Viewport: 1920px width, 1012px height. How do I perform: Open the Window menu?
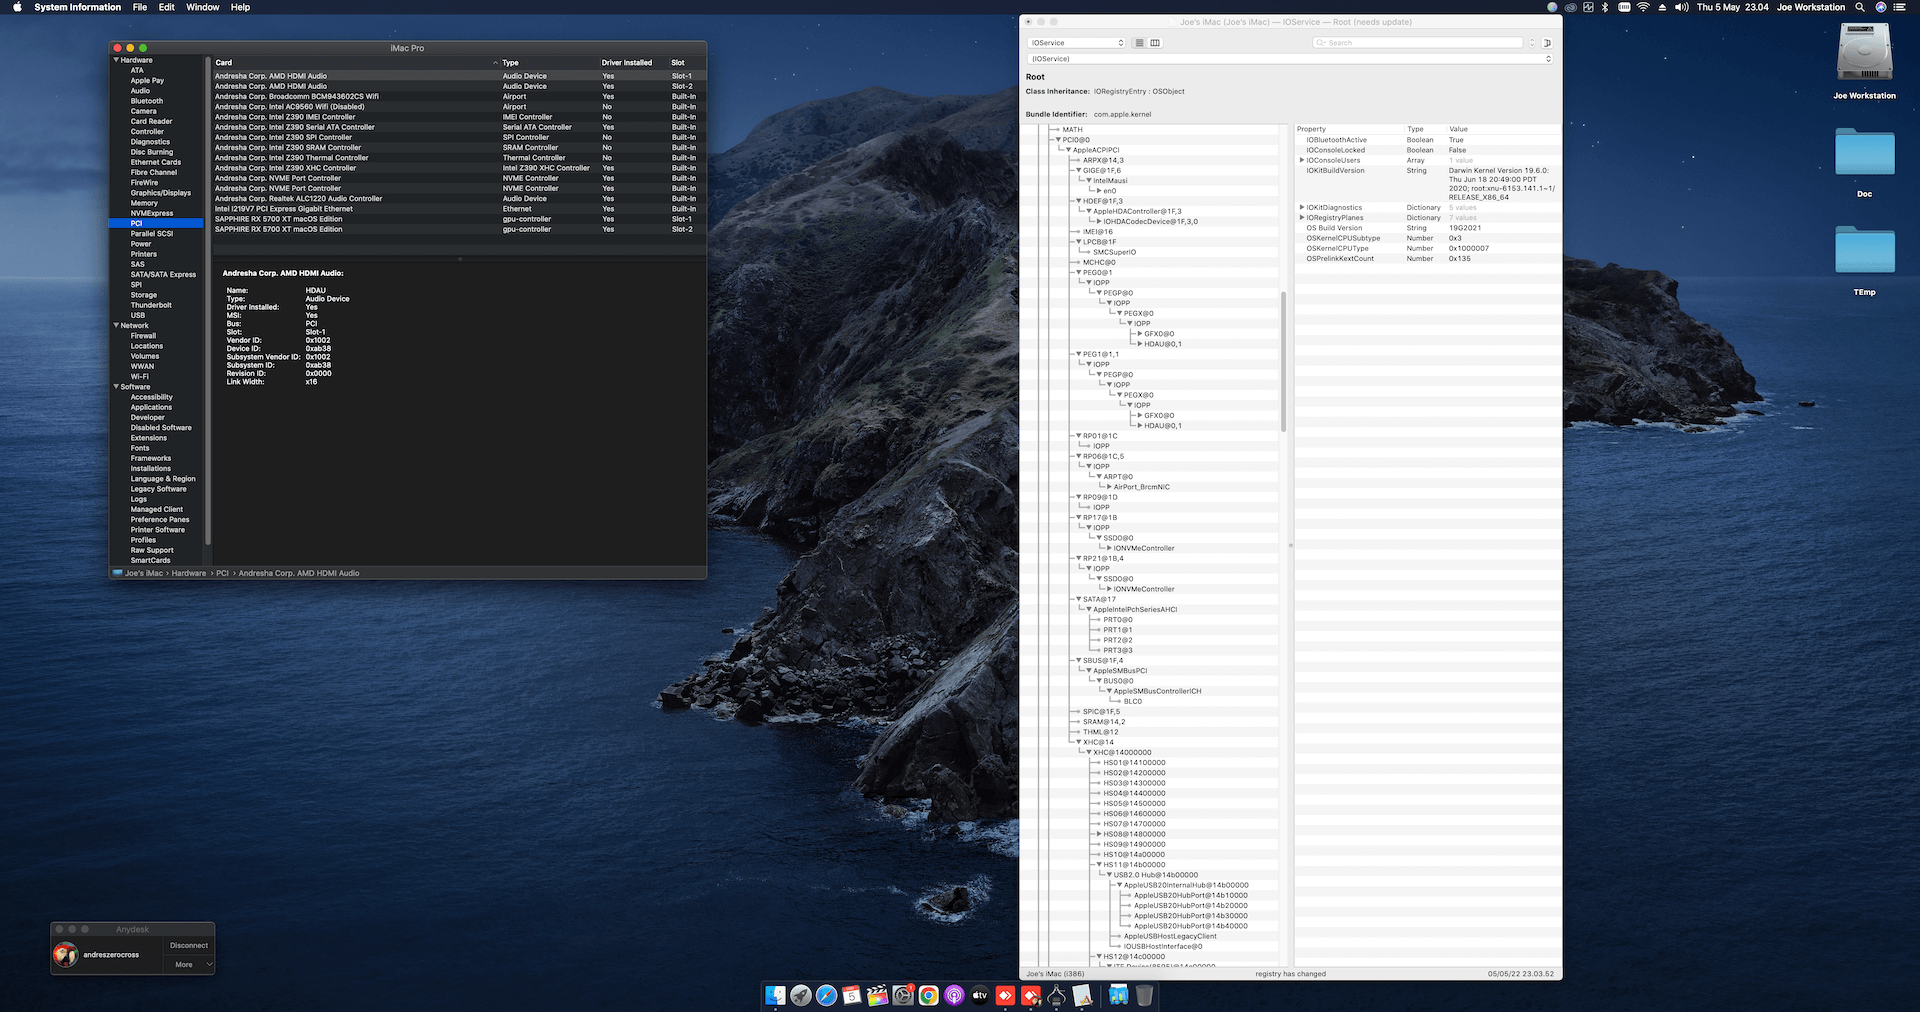point(202,7)
